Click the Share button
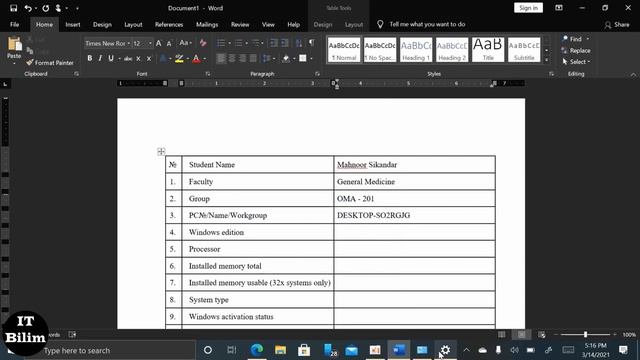This screenshot has width=640, height=360. pos(617,24)
